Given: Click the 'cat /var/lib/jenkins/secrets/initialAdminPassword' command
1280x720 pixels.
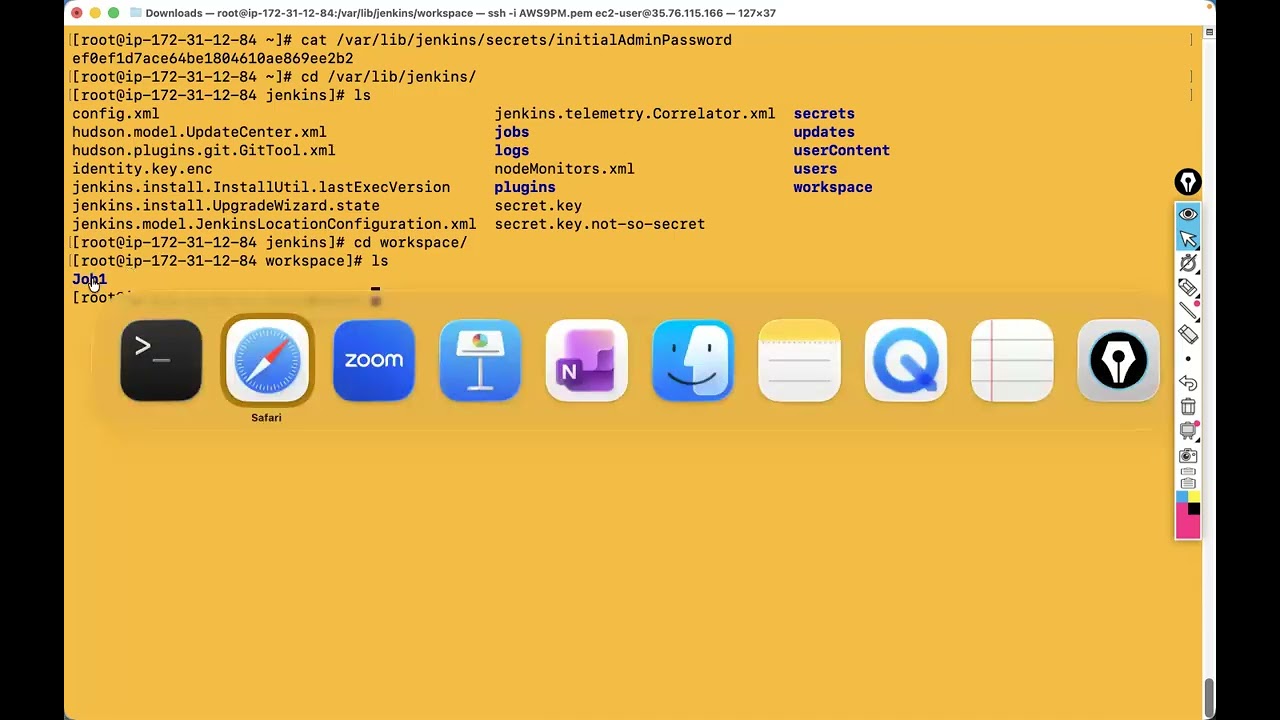Looking at the screenshot, I should click(516, 40).
